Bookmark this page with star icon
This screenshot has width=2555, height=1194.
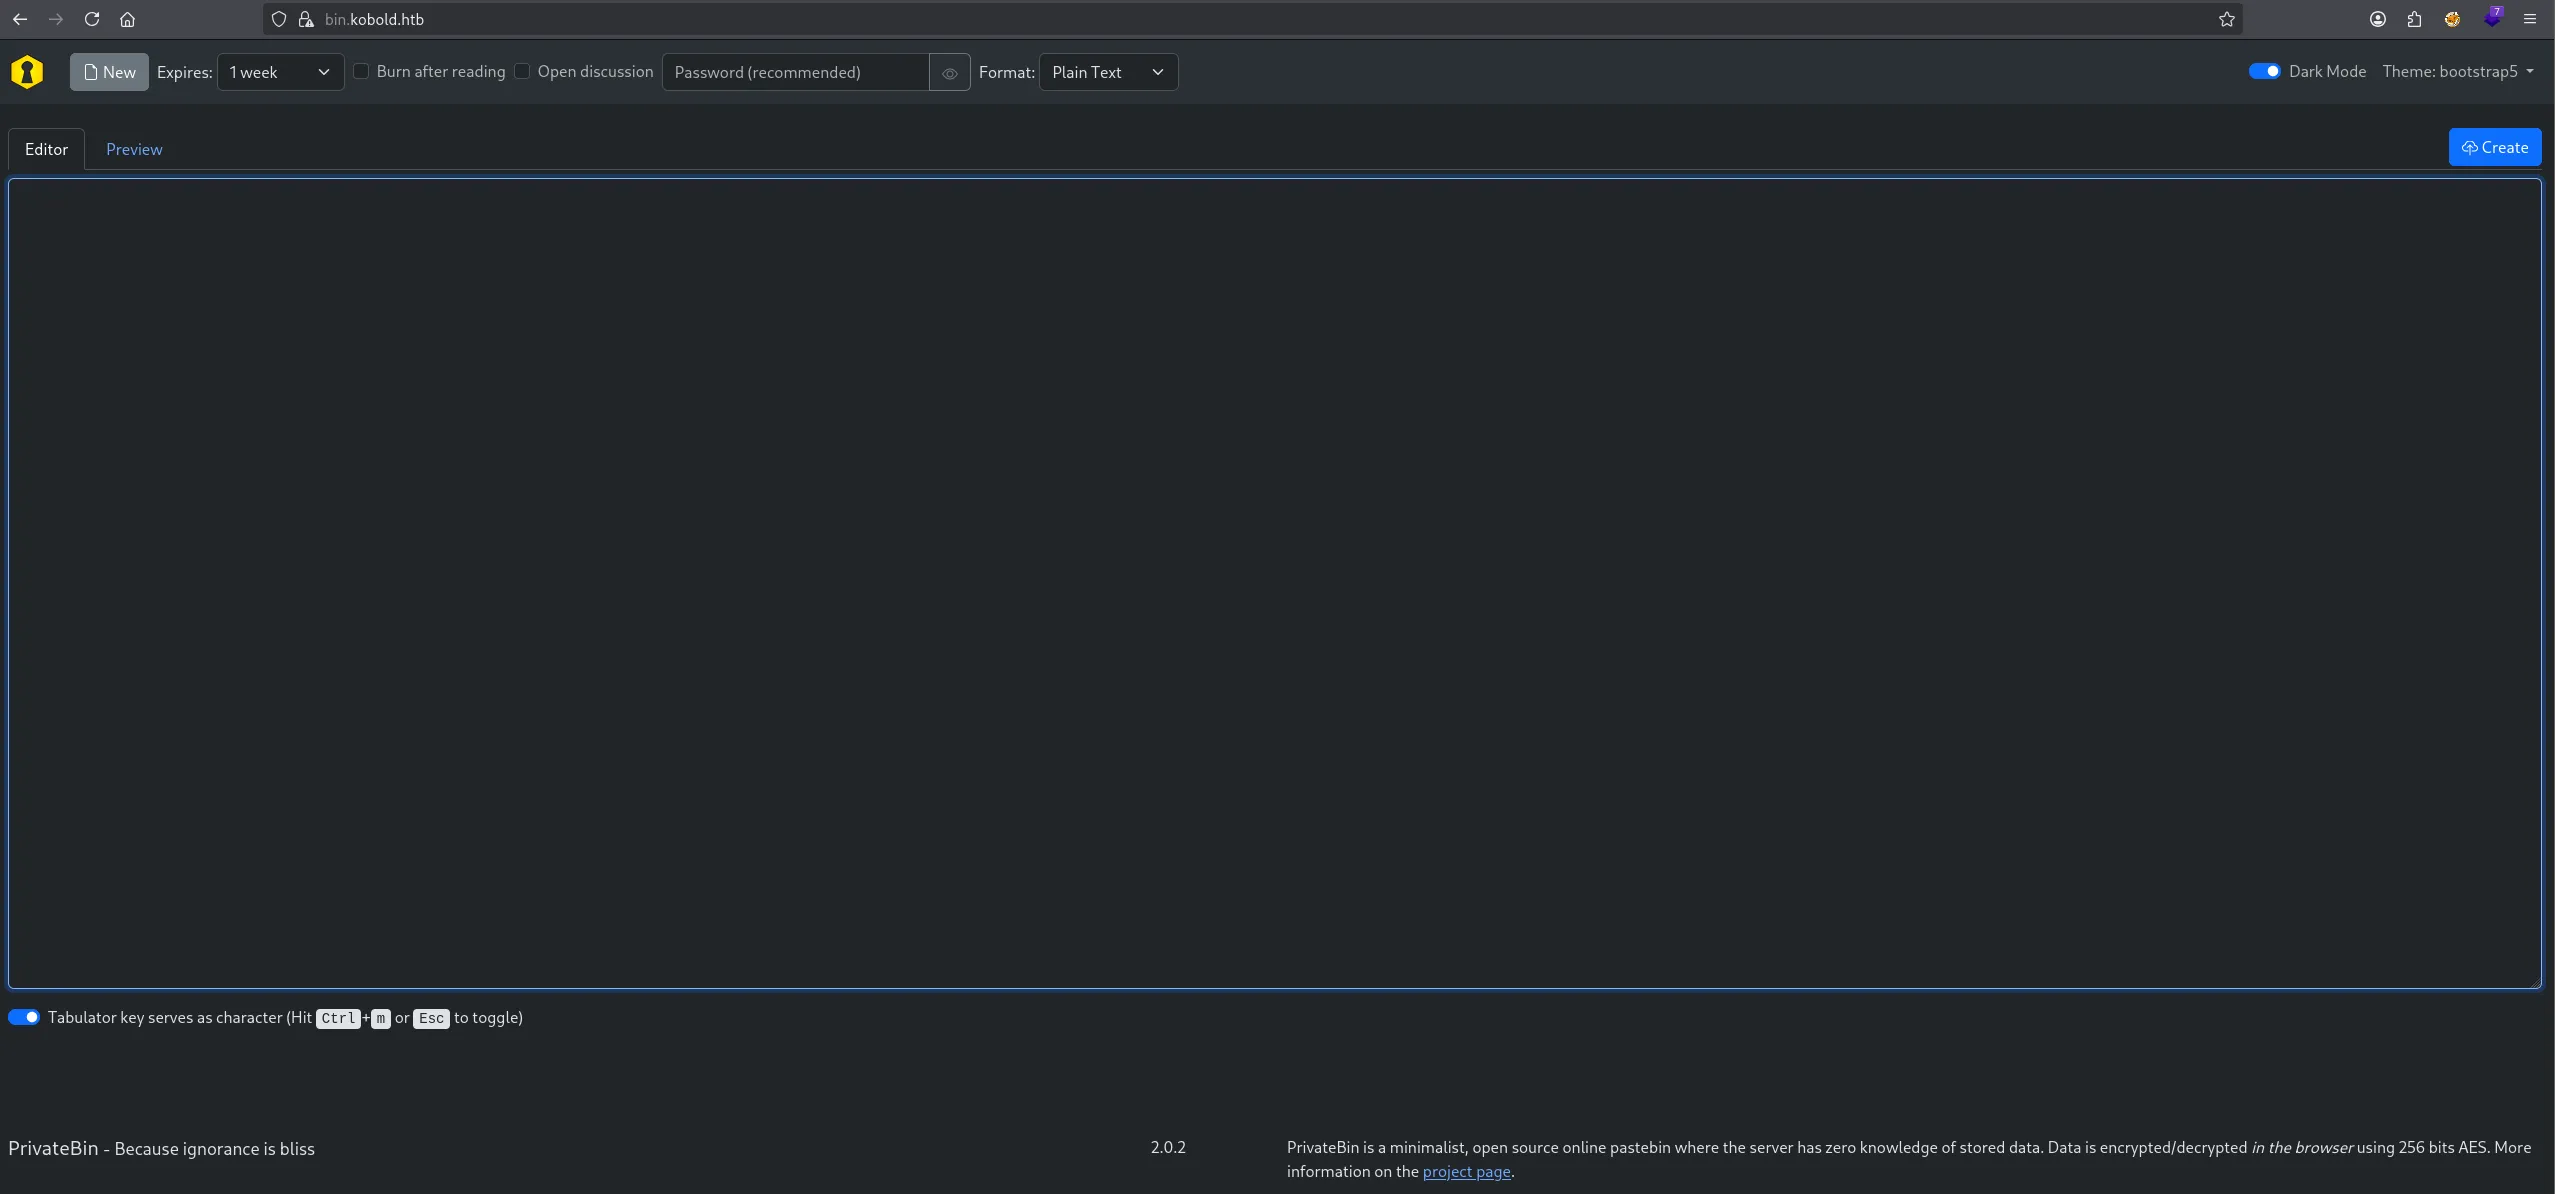(2226, 19)
